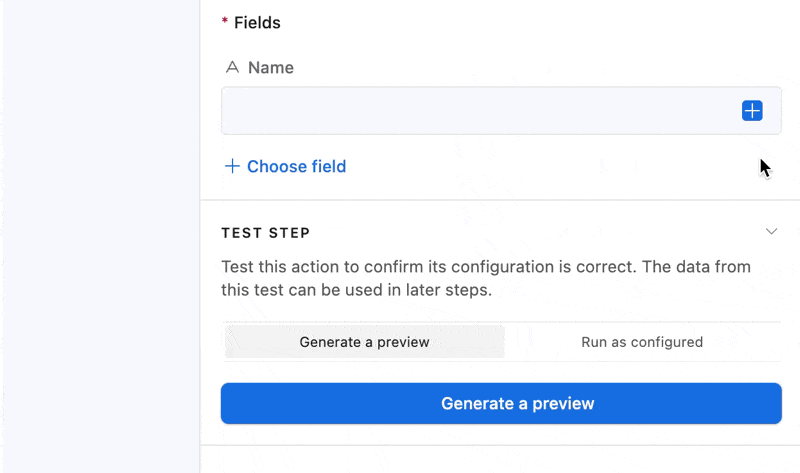The height and width of the screenshot is (473, 800).
Task: Click the "used in later steps" text line
Action: tap(357, 290)
